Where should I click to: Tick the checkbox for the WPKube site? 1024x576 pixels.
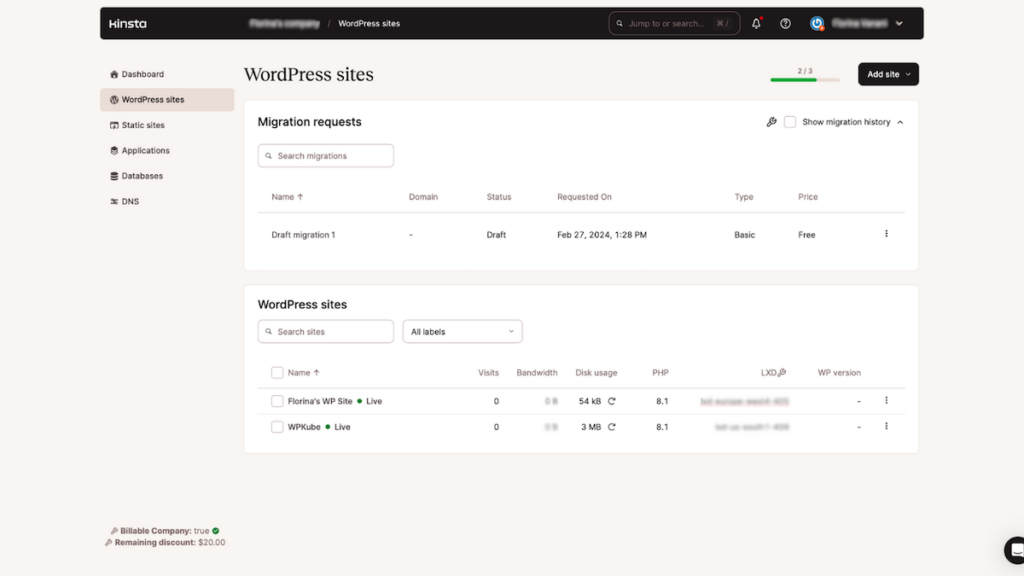[277, 427]
